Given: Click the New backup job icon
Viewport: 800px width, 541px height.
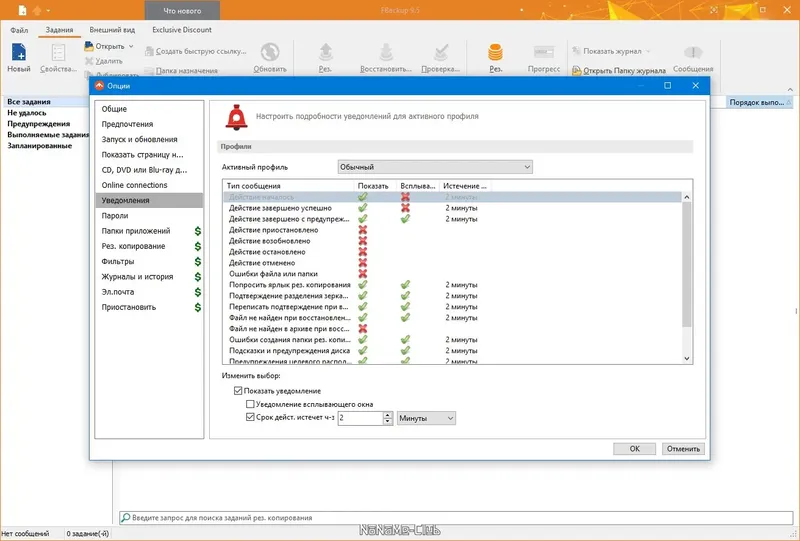Looking at the screenshot, I should (19, 53).
